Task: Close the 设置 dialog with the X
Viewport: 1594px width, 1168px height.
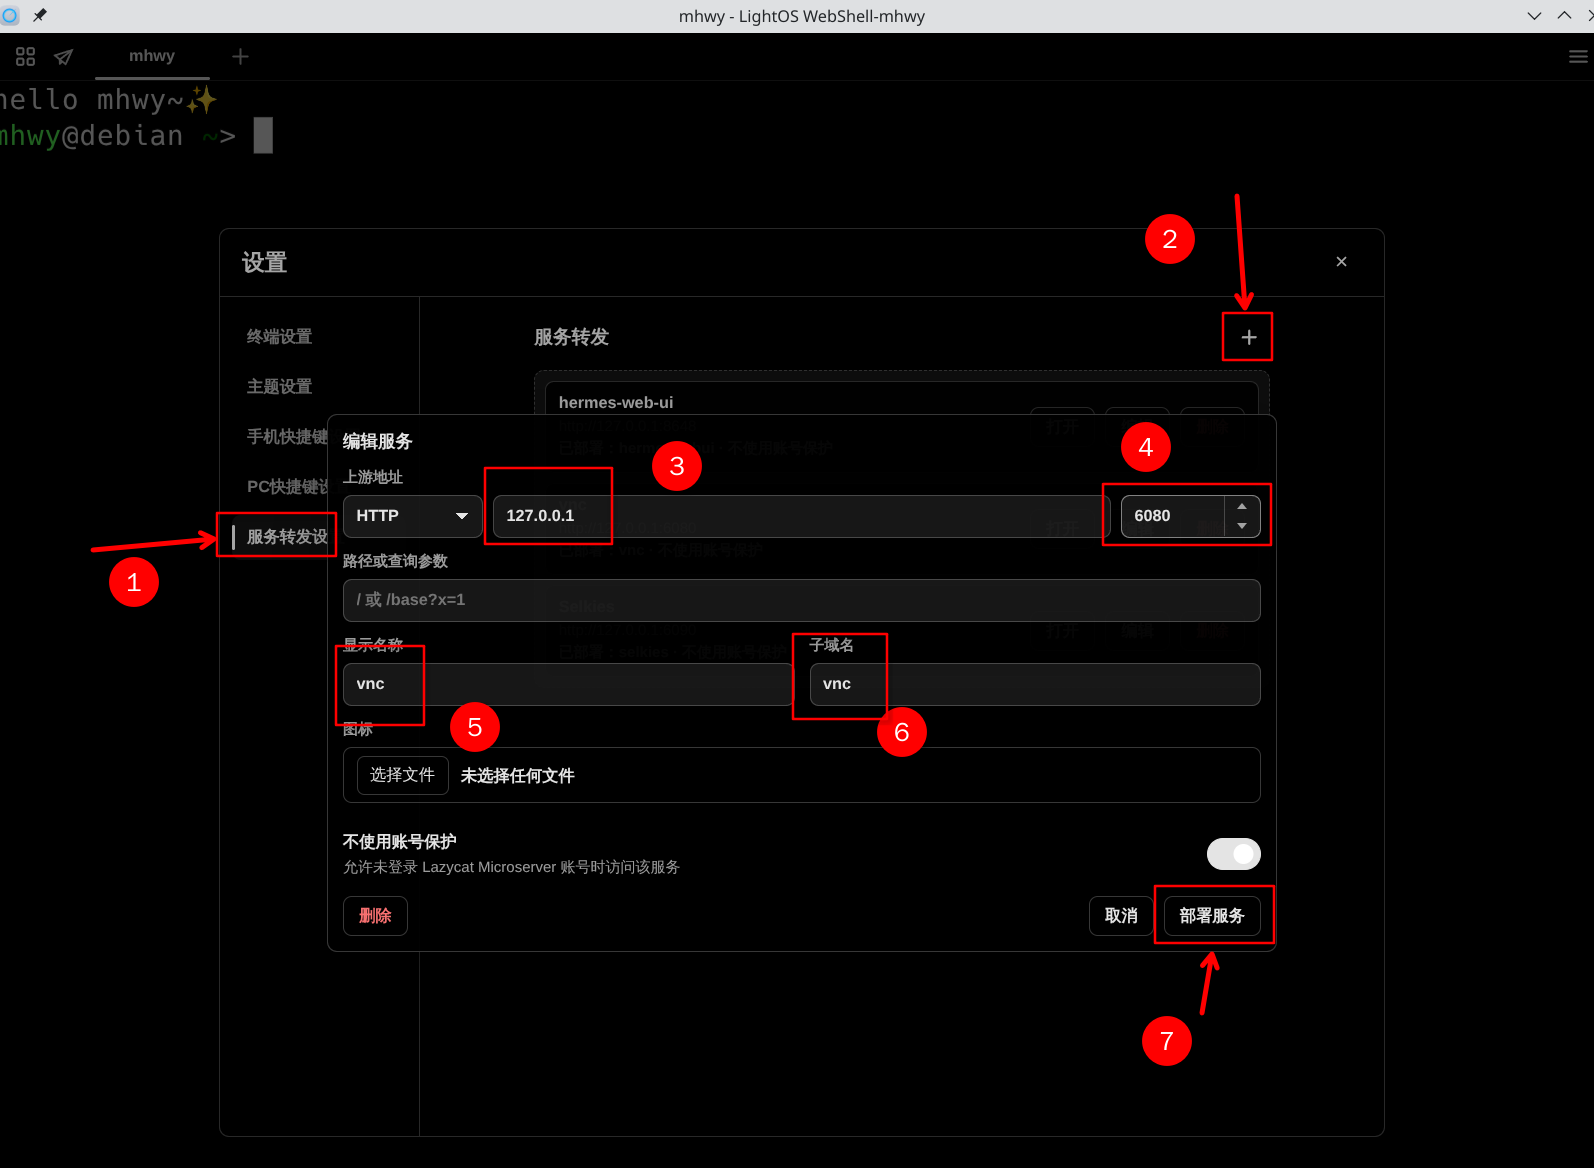Action: [x=1341, y=262]
